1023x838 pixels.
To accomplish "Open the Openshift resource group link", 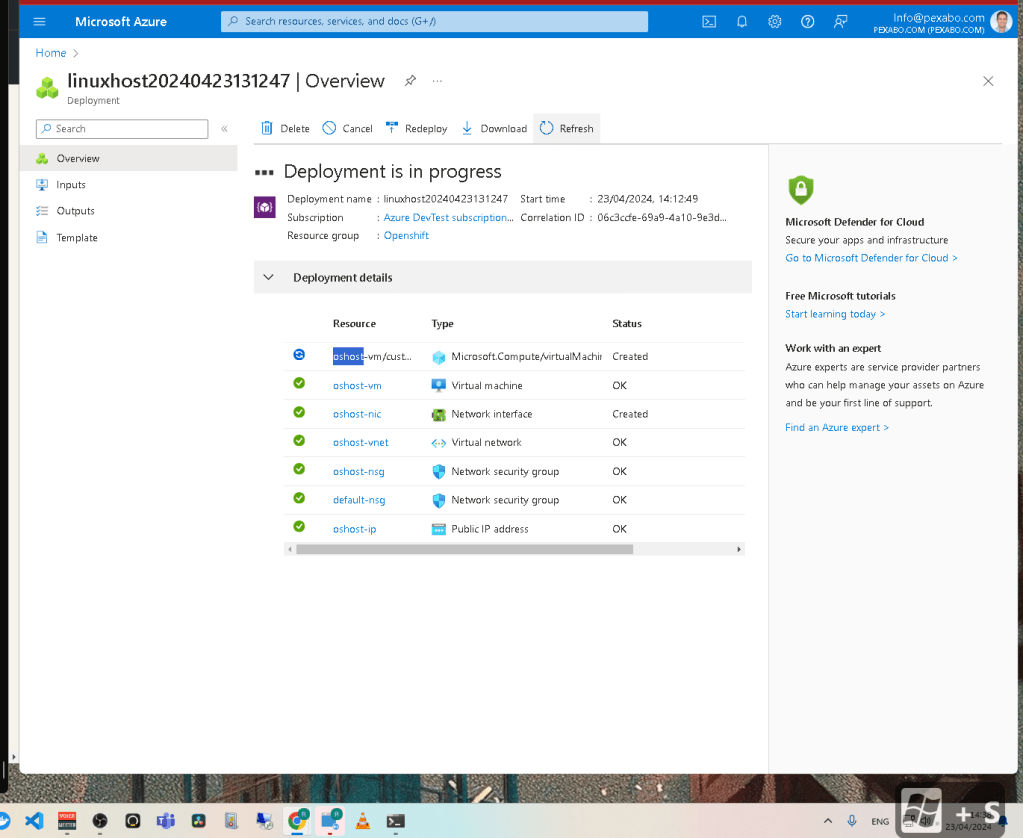I will coord(406,236).
